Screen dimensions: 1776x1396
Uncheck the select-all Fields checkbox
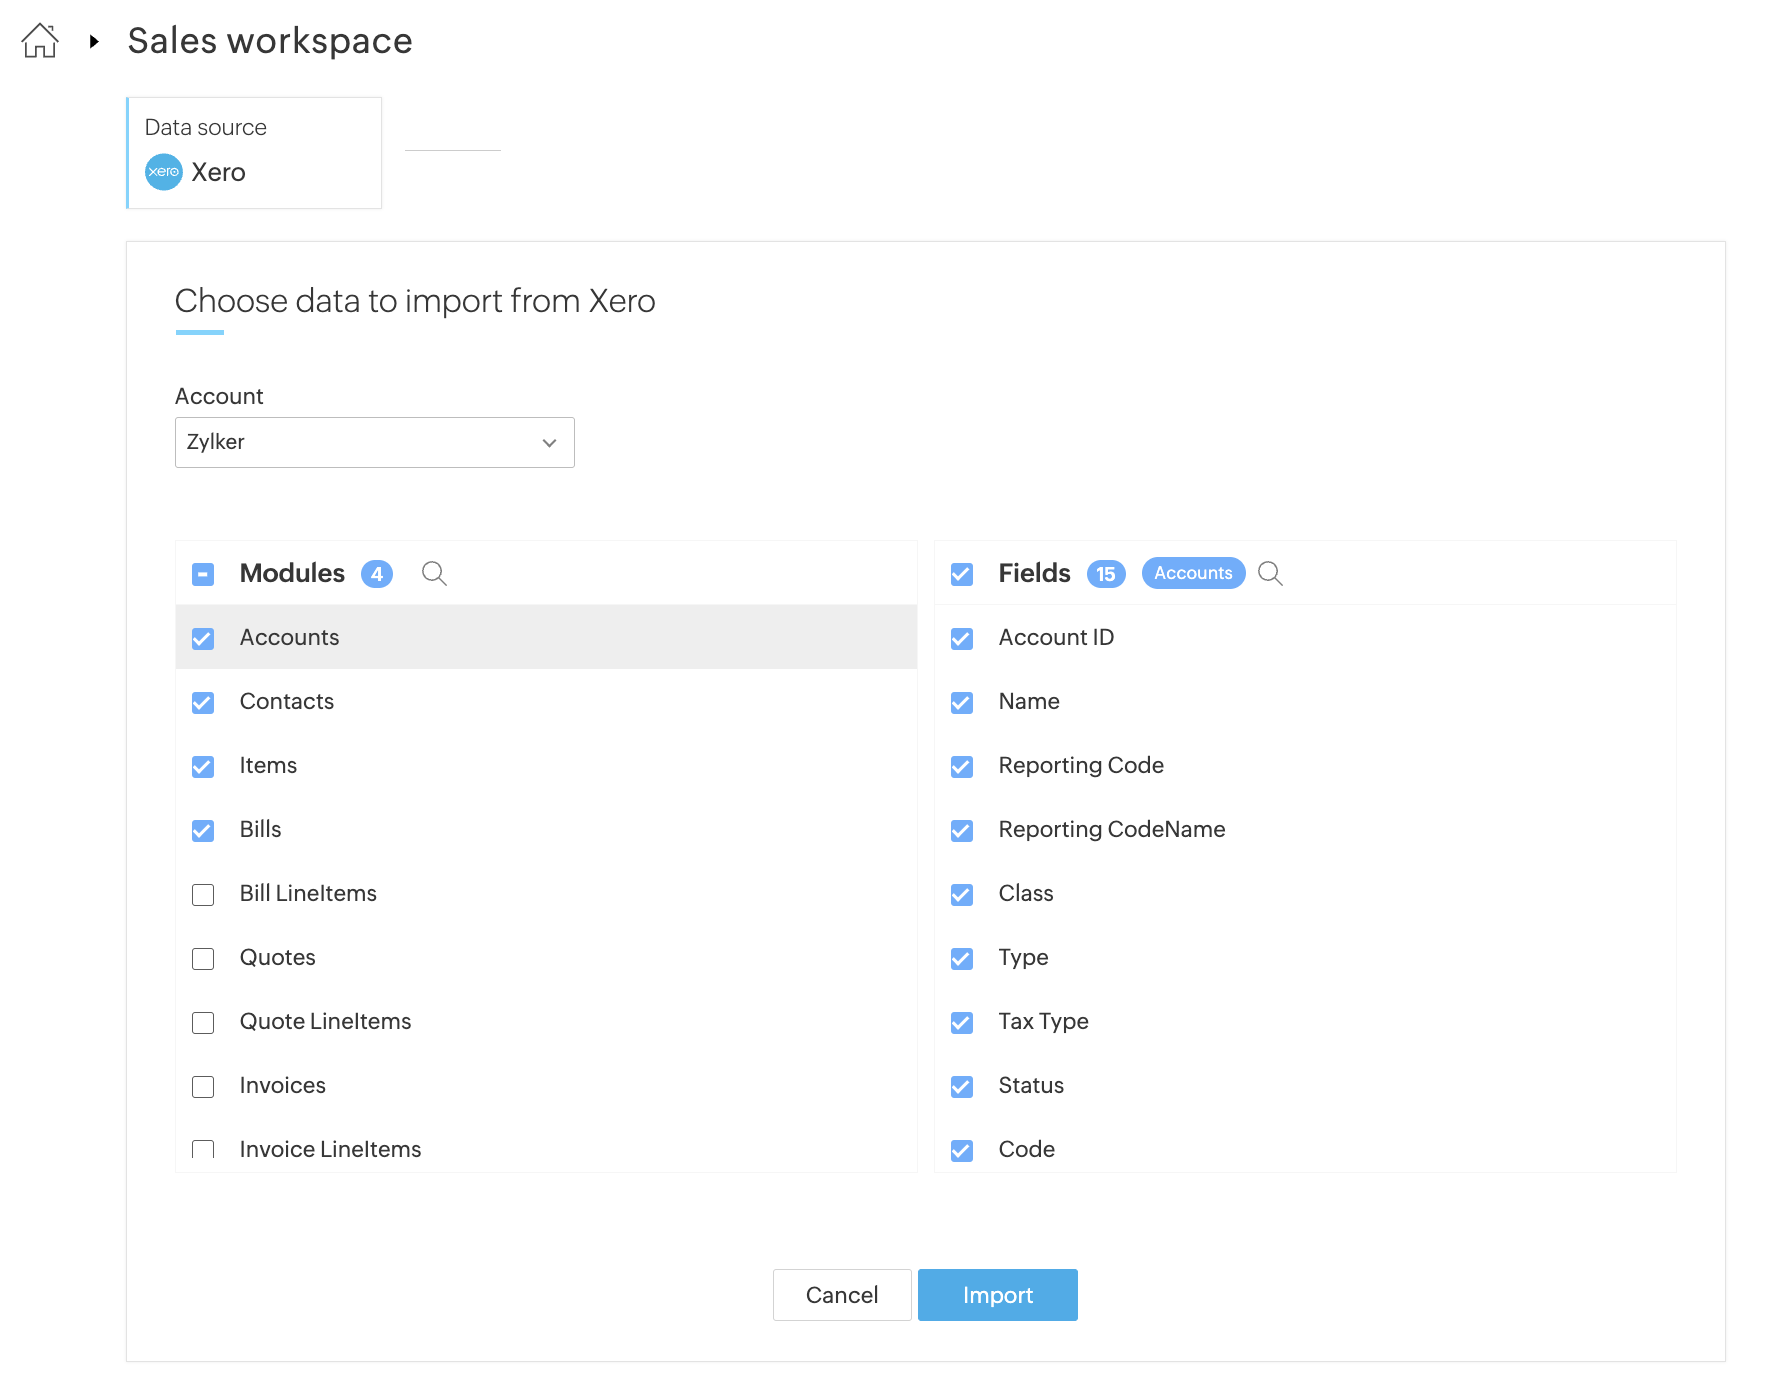pyautogui.click(x=962, y=574)
